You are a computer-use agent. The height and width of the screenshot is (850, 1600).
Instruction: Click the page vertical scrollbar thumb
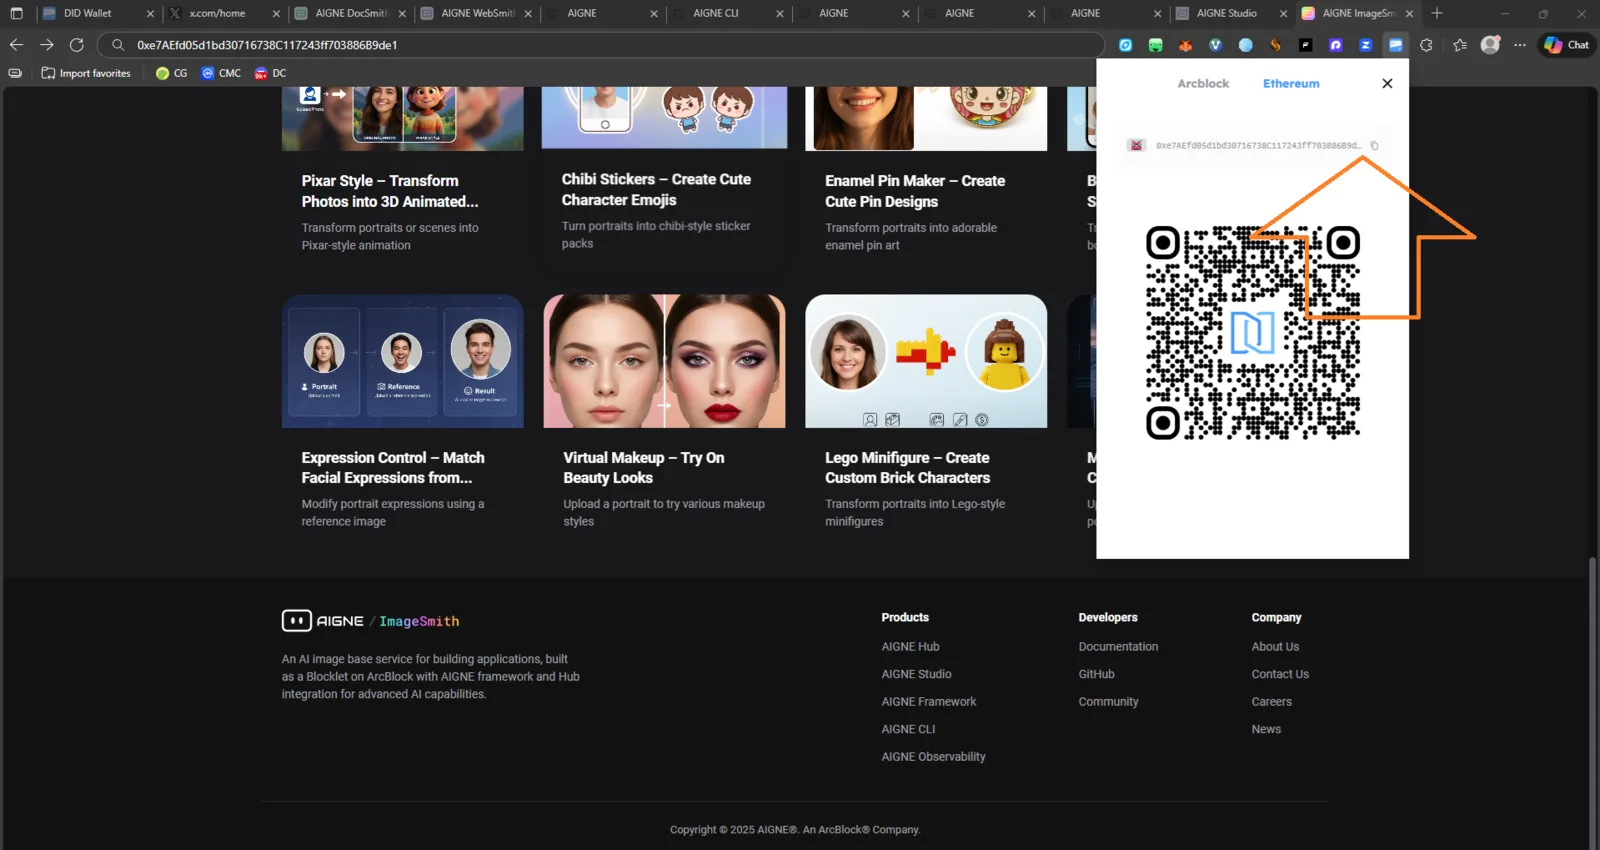point(1592,702)
